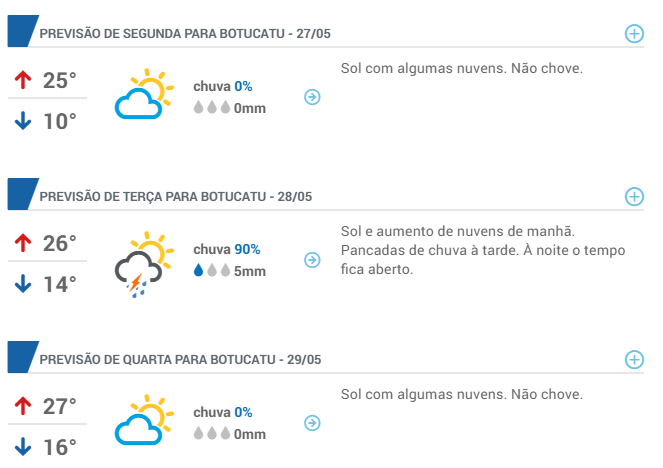Click the gray raindrops beside 0mm on 27/05
Screen dimensions: 663x468
212,107
